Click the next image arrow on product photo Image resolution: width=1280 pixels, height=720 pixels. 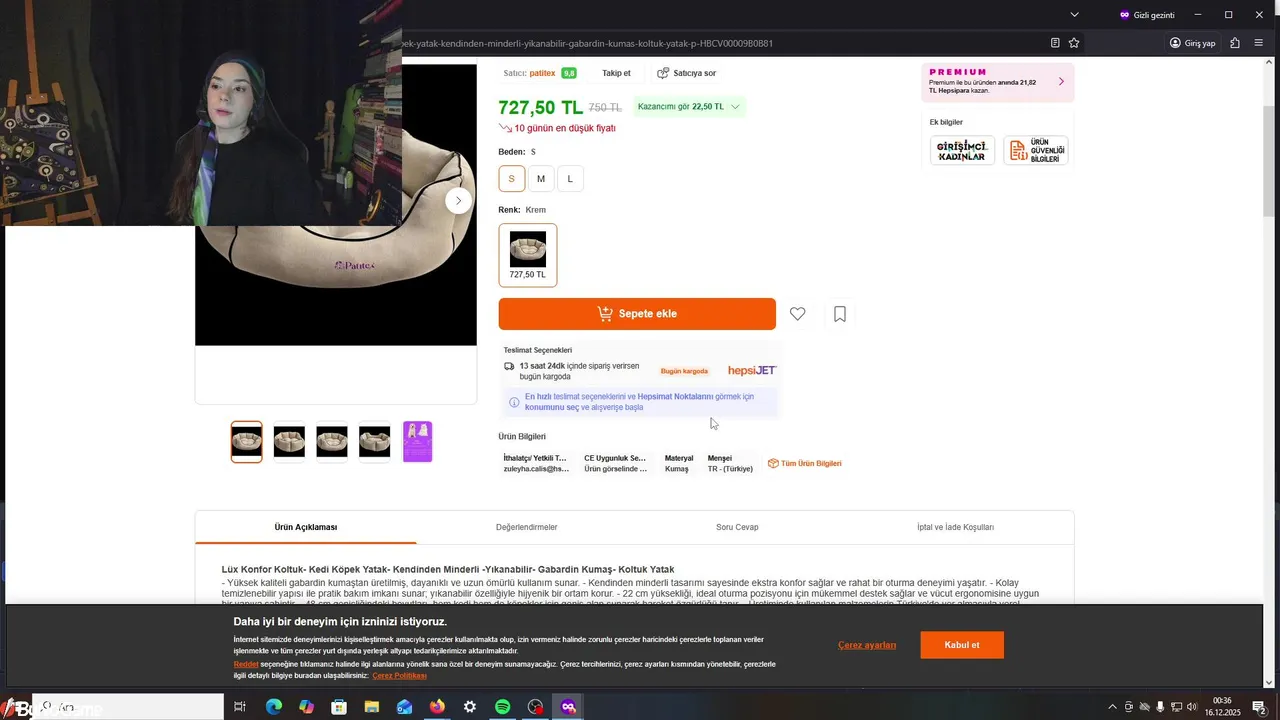pos(458,200)
